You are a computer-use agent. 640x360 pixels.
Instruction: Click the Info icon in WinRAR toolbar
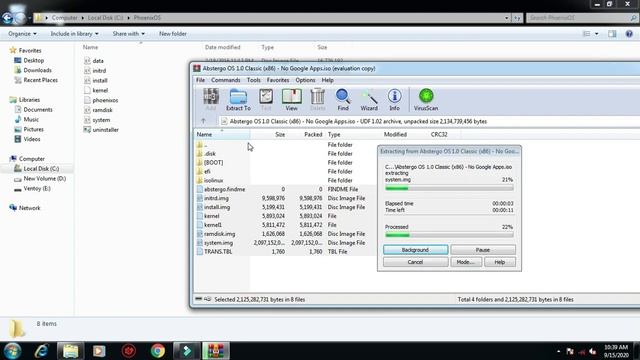[x=394, y=100]
